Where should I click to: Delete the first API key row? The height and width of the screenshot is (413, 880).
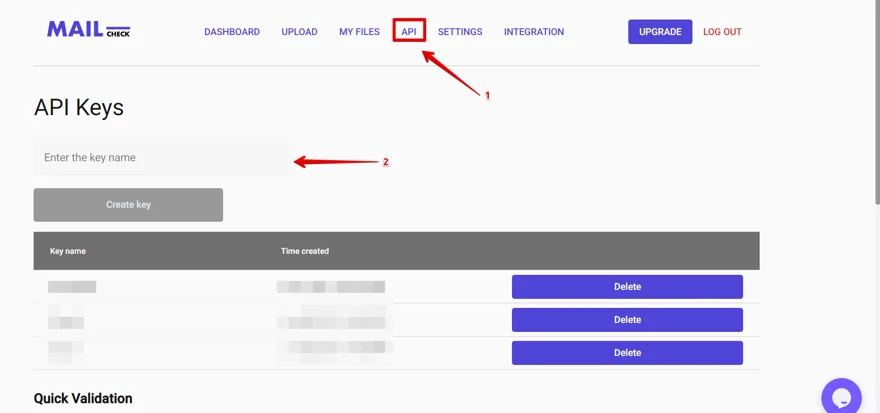pyautogui.click(x=627, y=287)
